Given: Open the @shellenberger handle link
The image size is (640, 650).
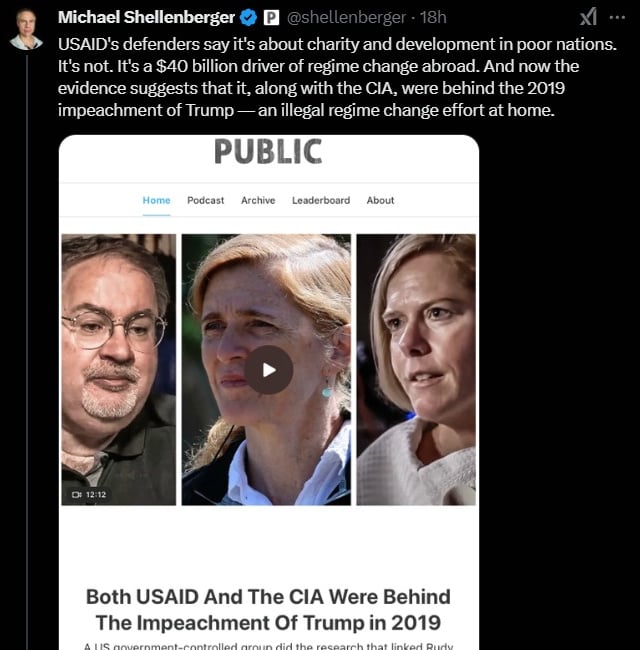Looking at the screenshot, I should [x=346, y=17].
